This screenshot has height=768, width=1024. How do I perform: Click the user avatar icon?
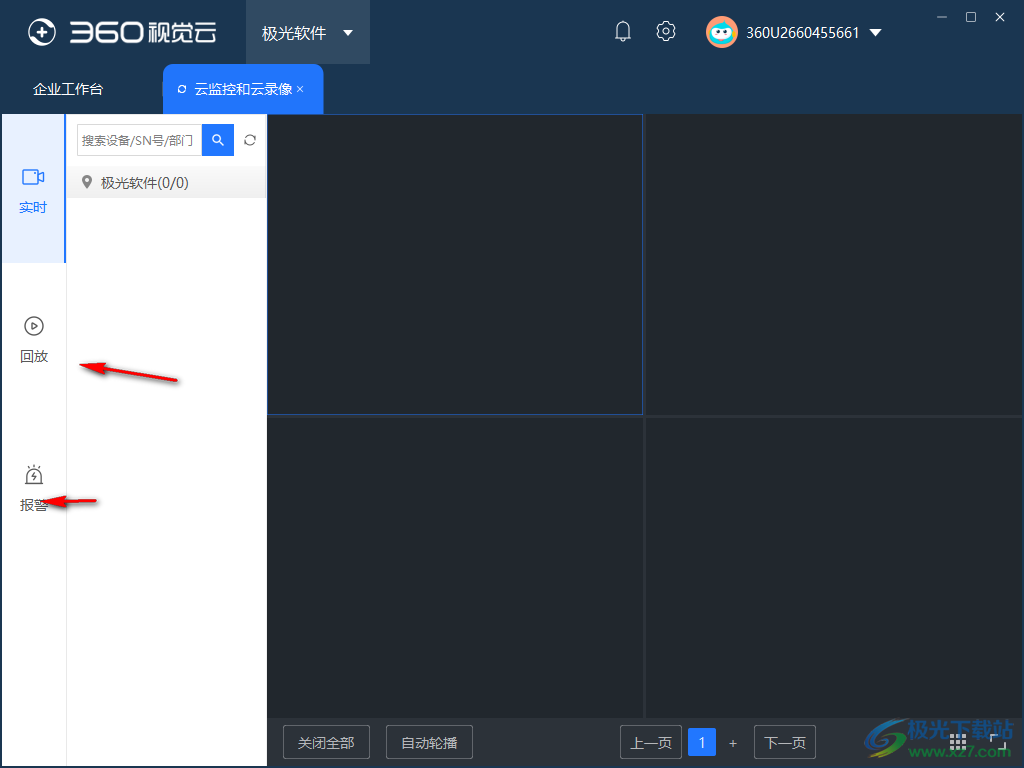point(722,32)
